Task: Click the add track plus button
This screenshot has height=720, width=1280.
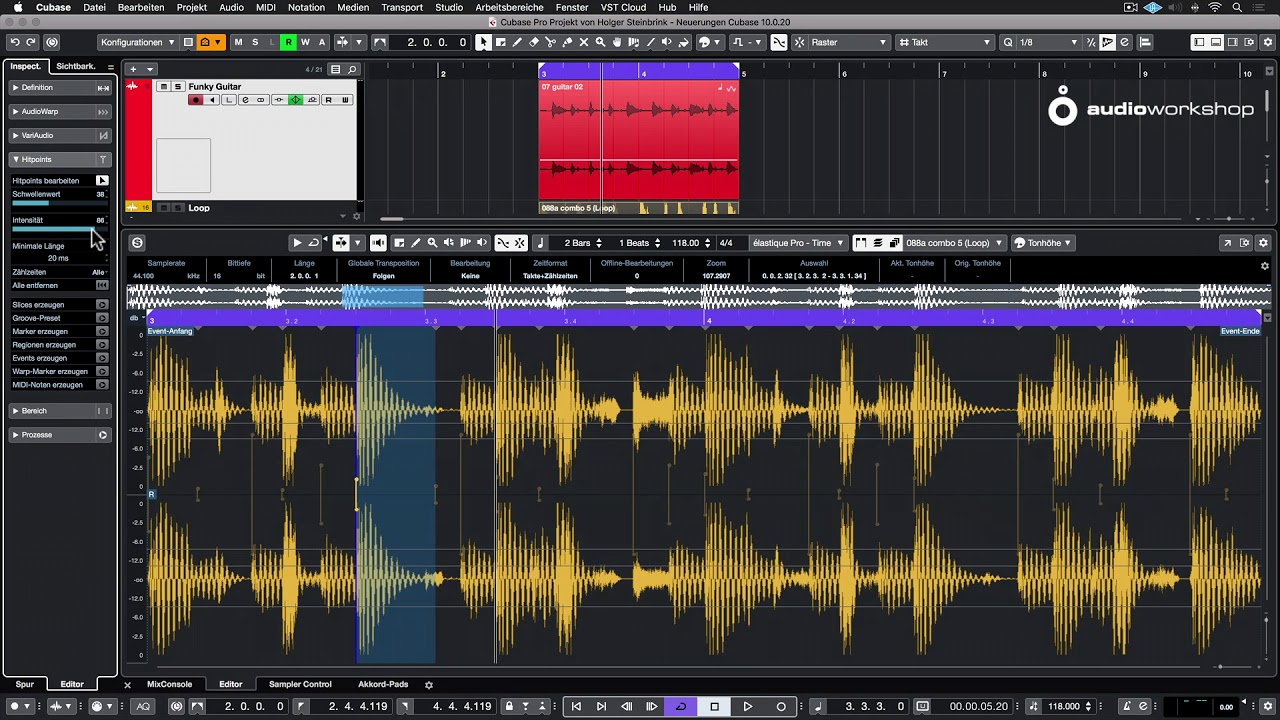Action: coord(133,69)
